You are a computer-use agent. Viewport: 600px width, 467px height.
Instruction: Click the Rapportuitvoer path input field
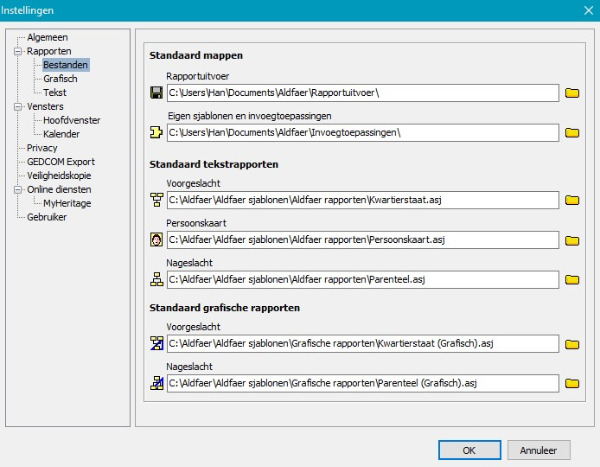pos(360,93)
